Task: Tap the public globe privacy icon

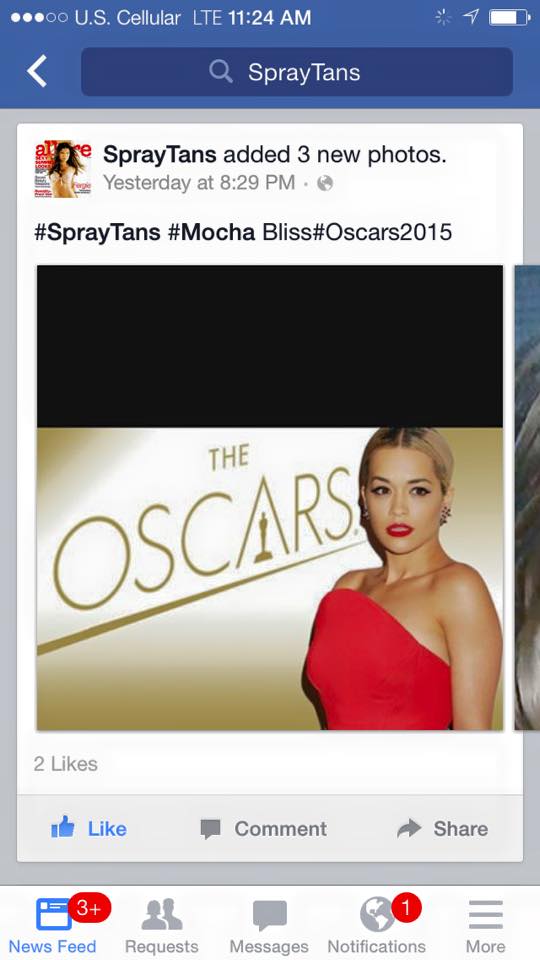Action: (325, 183)
